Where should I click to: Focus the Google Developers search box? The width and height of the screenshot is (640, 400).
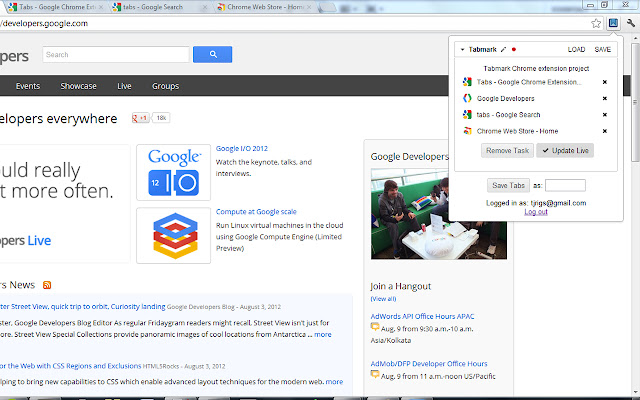tap(116, 55)
